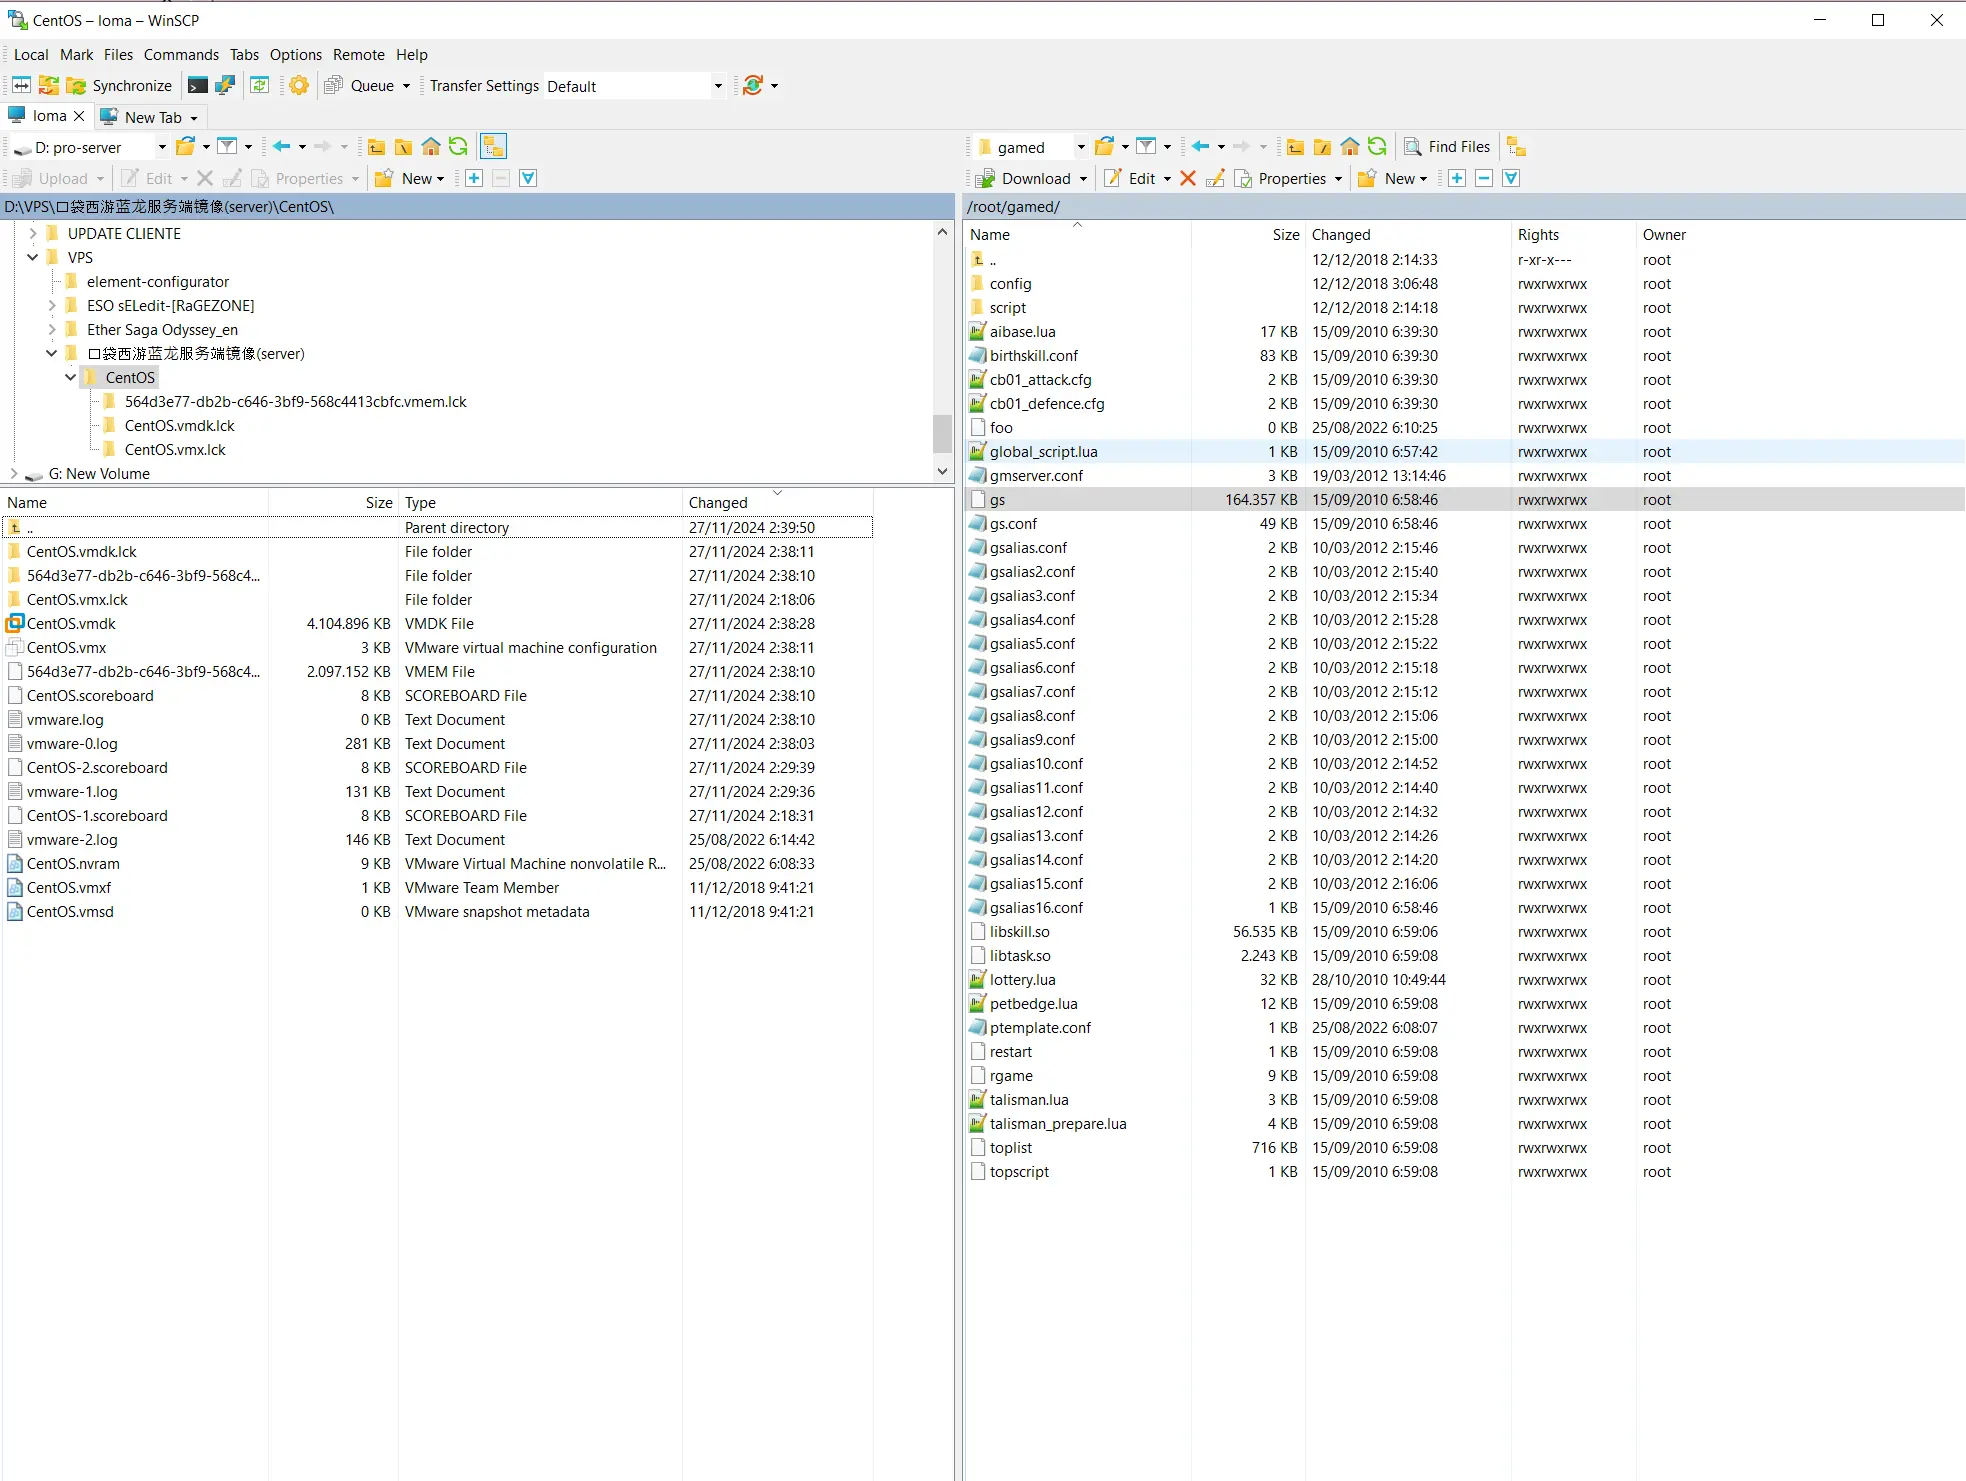Image resolution: width=1966 pixels, height=1481 pixels.
Task: Open the New Tab session tab
Action: click(150, 117)
